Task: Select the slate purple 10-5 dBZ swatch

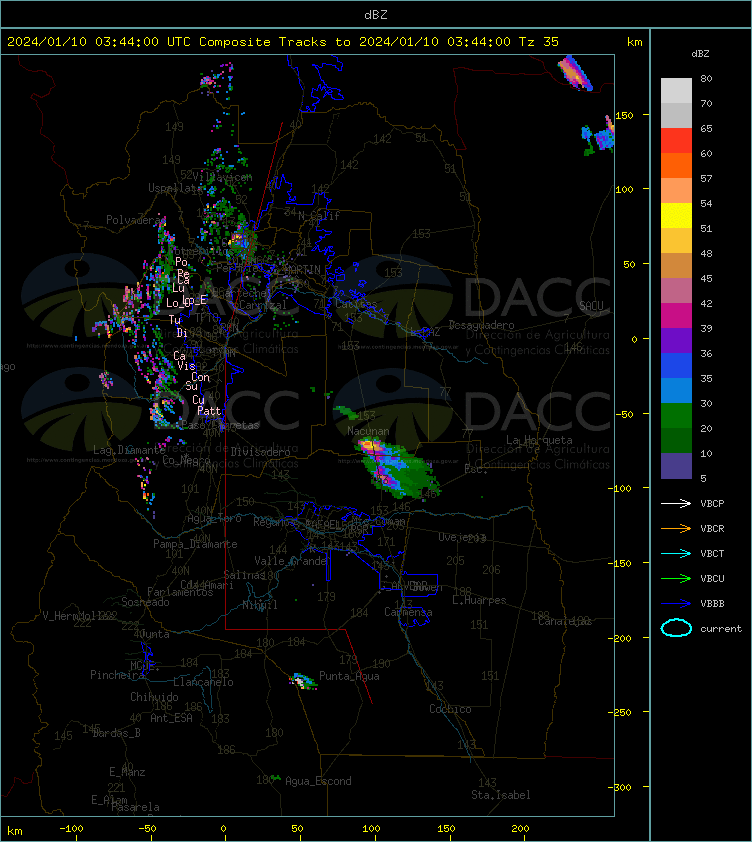Action: [676, 466]
